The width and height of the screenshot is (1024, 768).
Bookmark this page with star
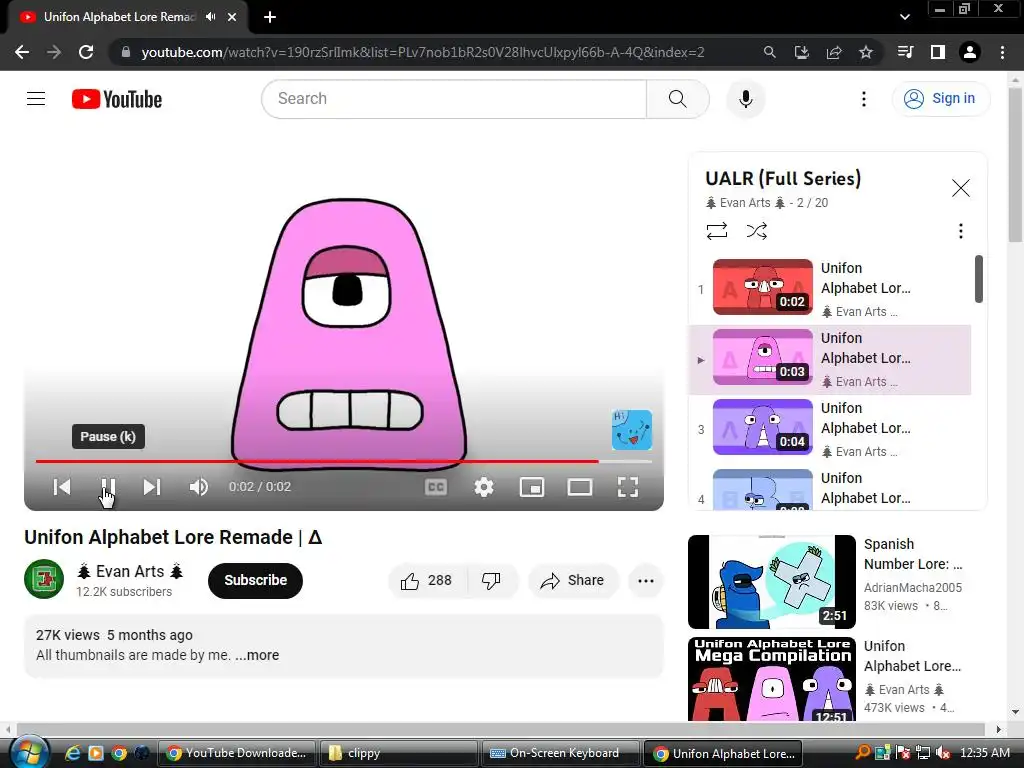tap(865, 52)
